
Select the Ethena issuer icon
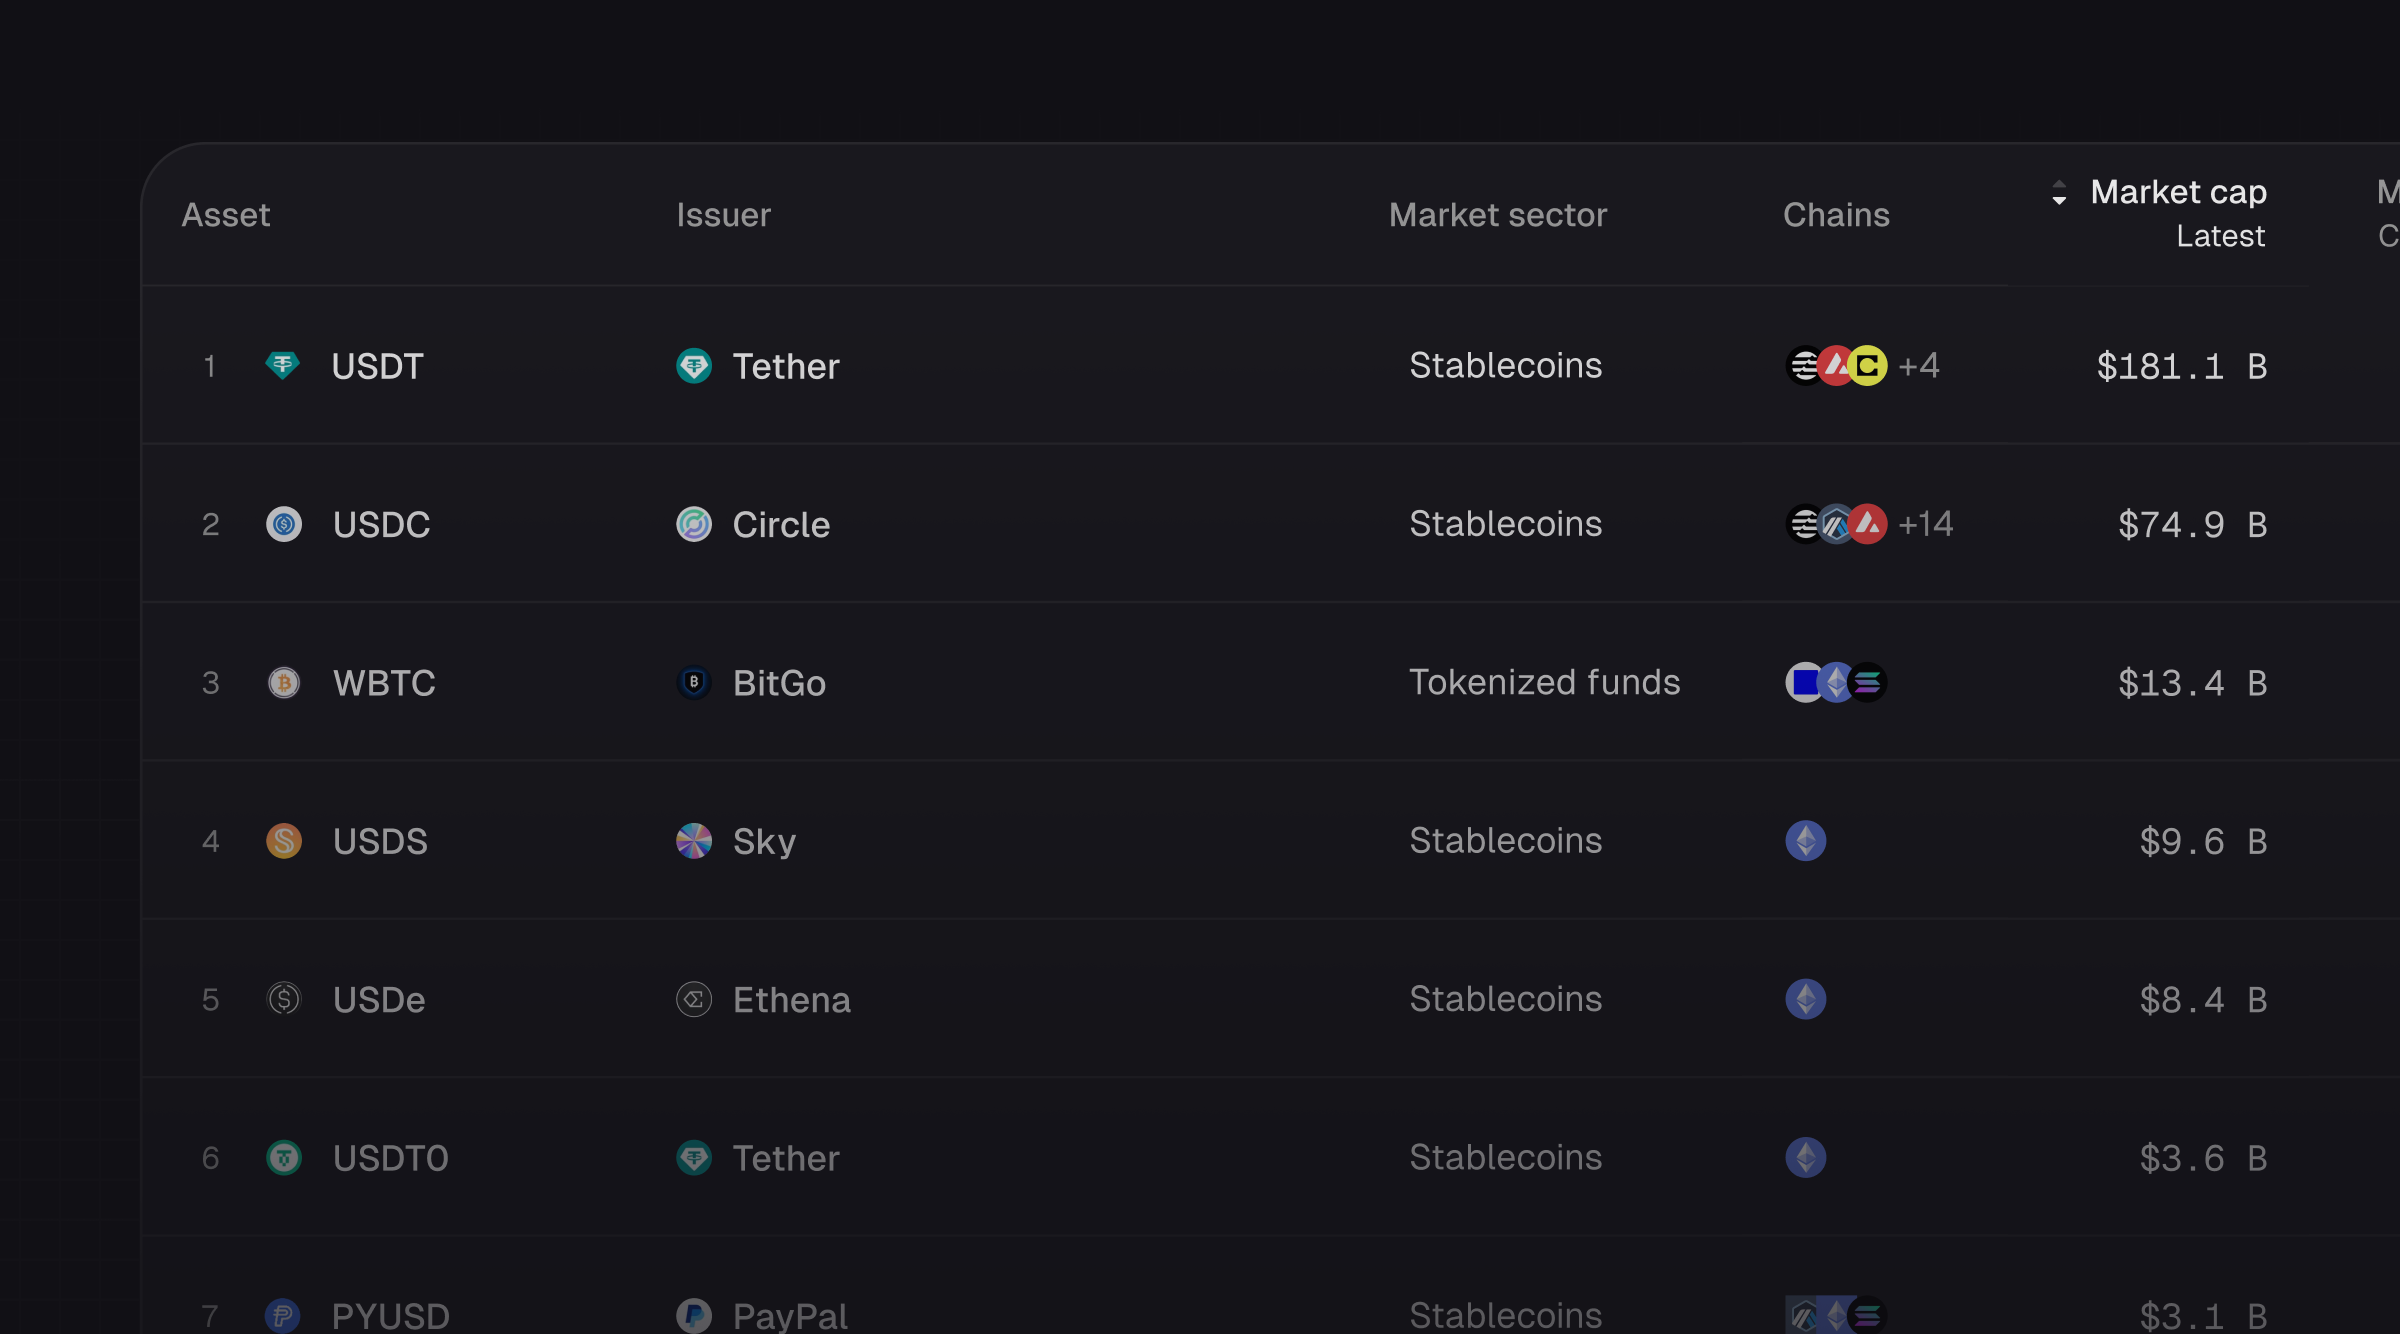tap(692, 999)
